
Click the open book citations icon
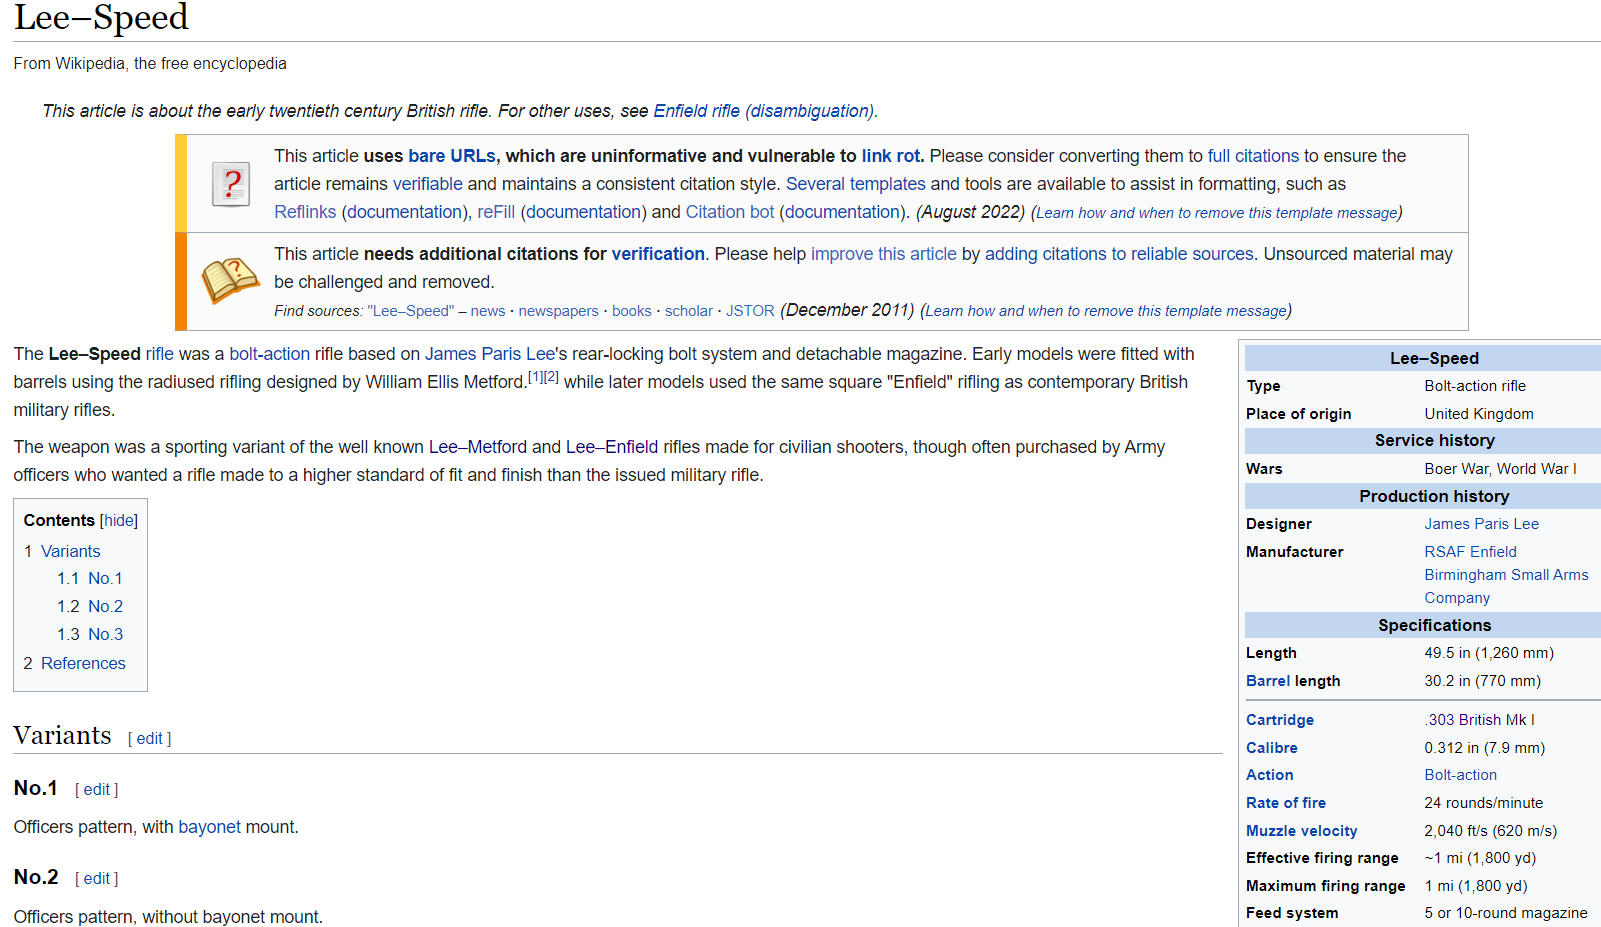[231, 279]
